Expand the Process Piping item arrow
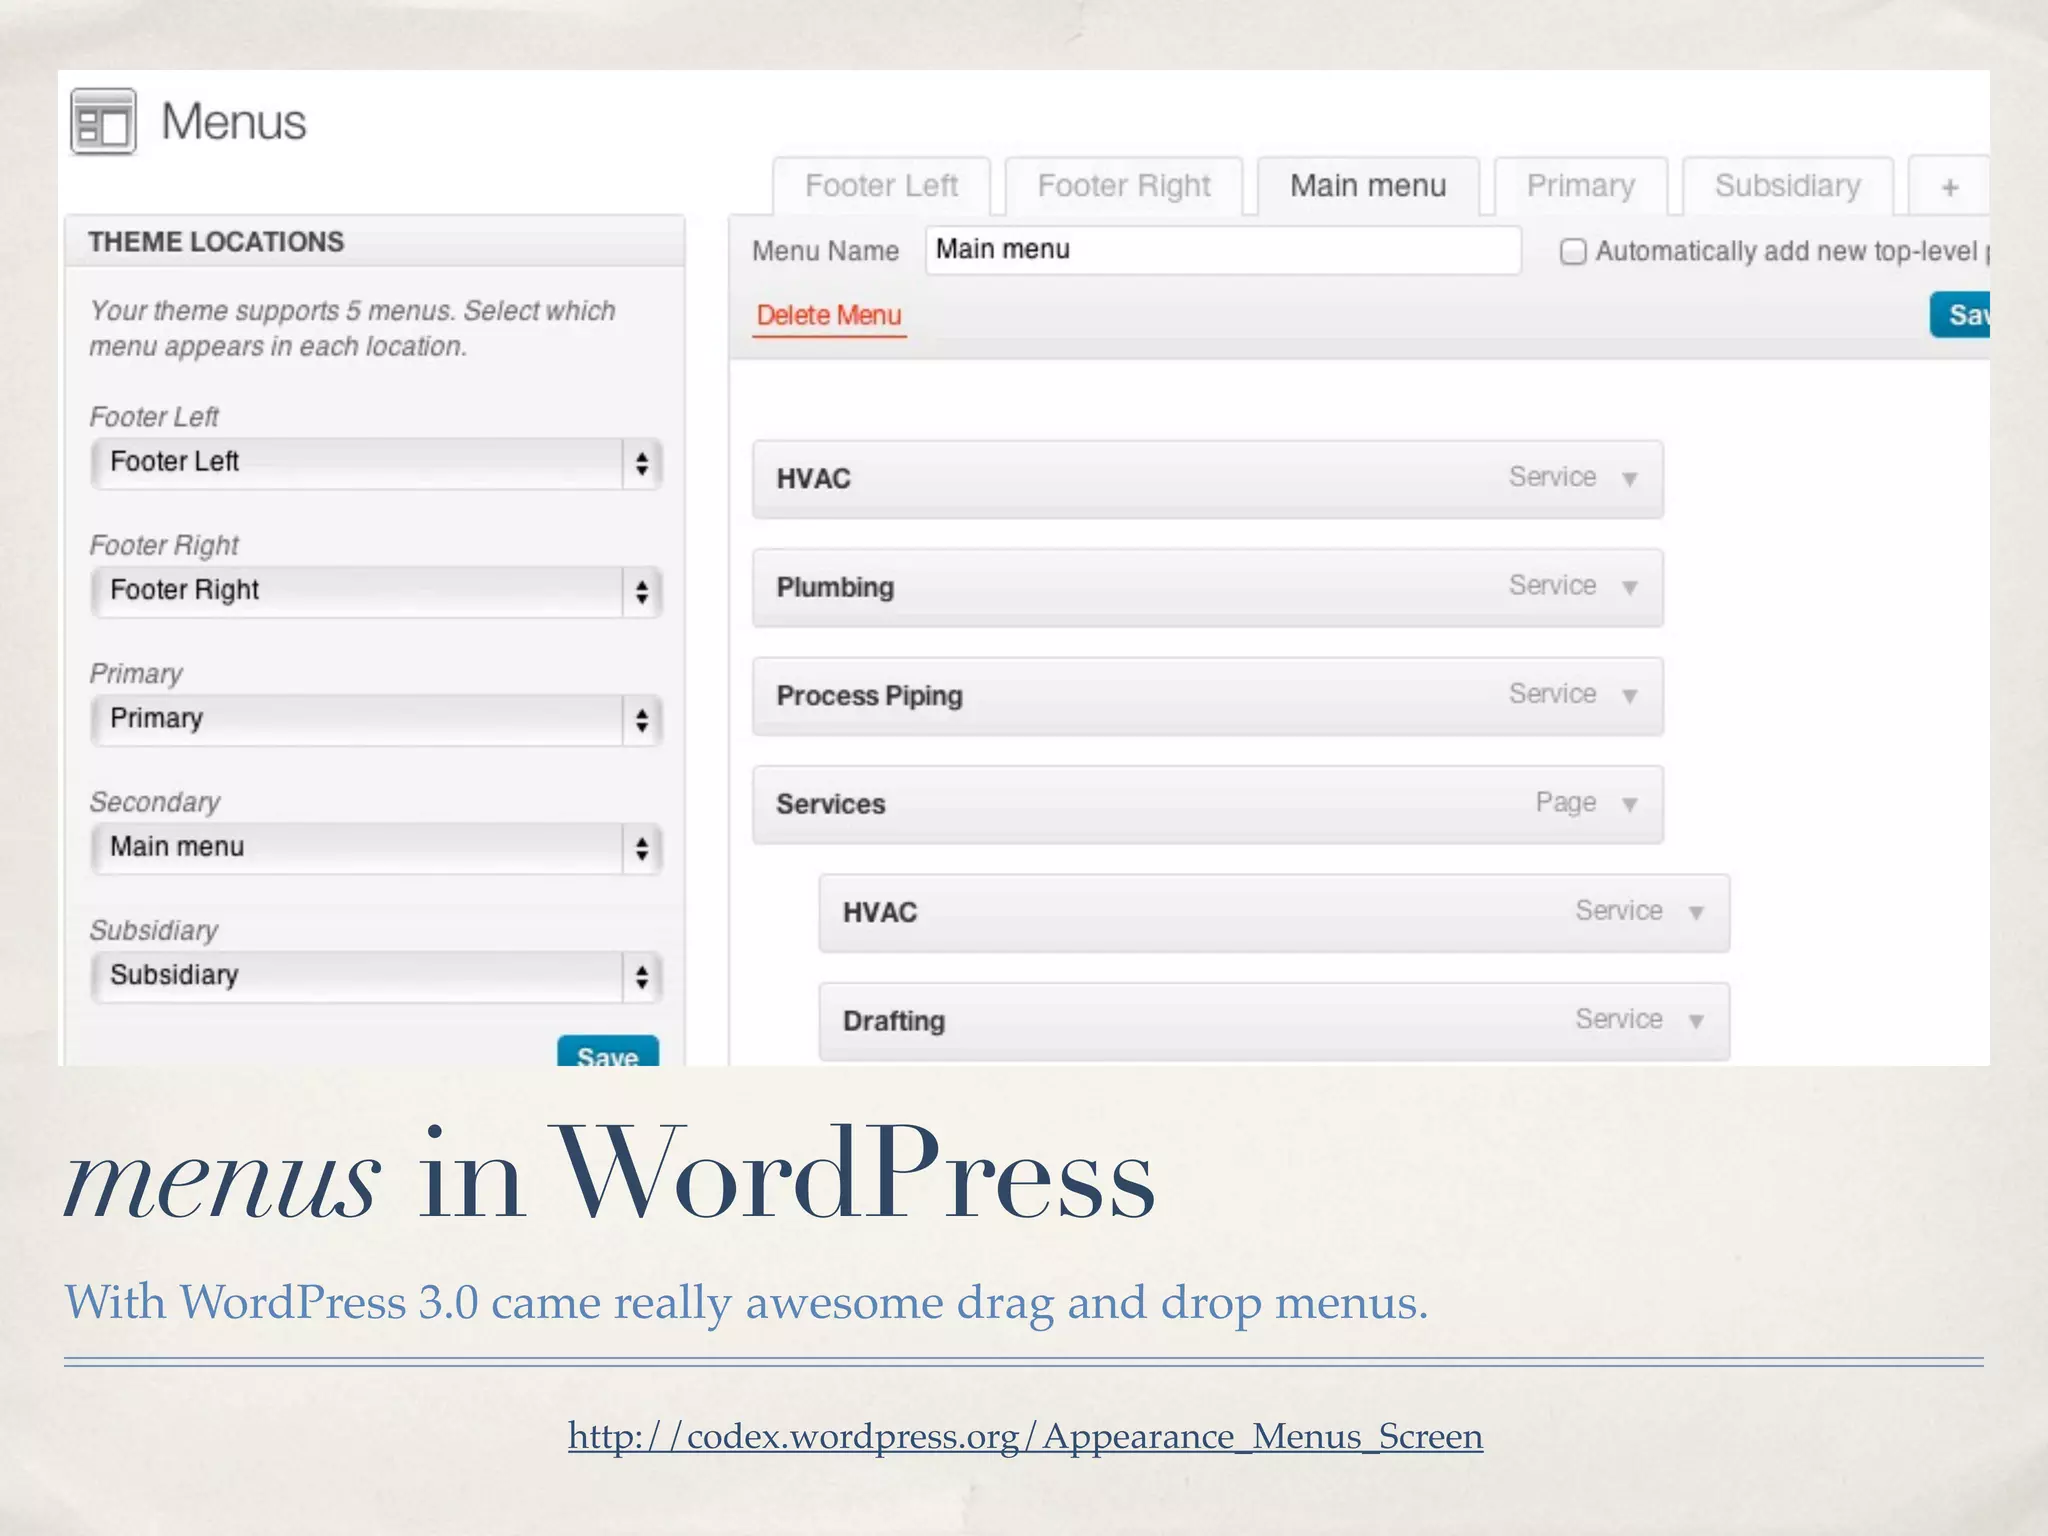2048x1536 pixels. (x=1630, y=696)
